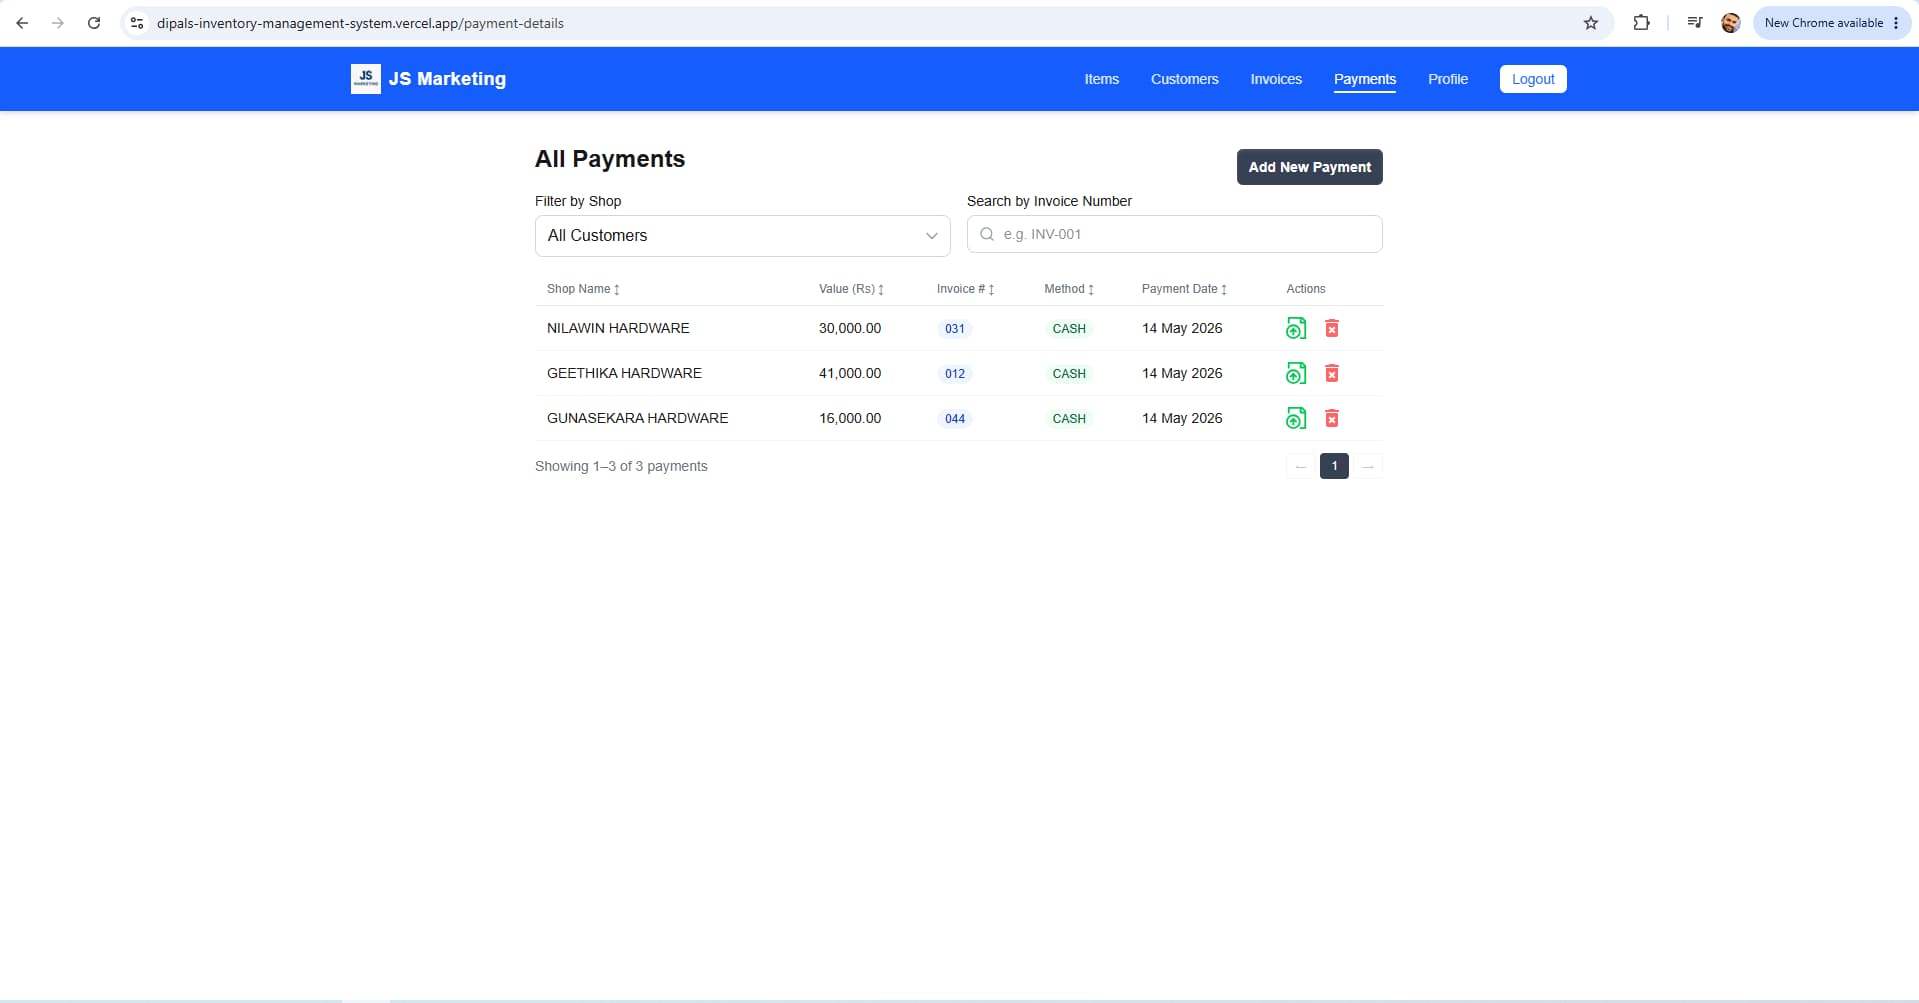Click invoice badge 012
This screenshot has height=1003, width=1919.
[955, 373]
